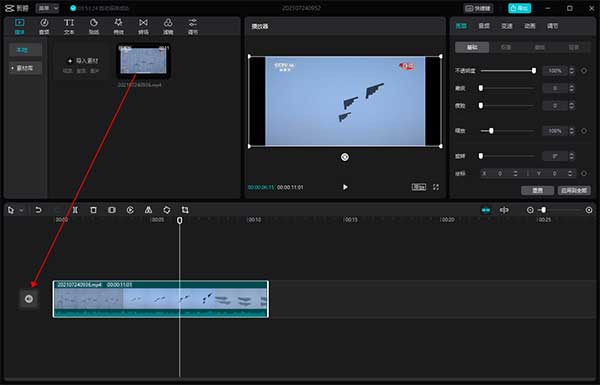600x385 pixels.
Task: Click the timeline zoom-out icon
Action: point(530,210)
